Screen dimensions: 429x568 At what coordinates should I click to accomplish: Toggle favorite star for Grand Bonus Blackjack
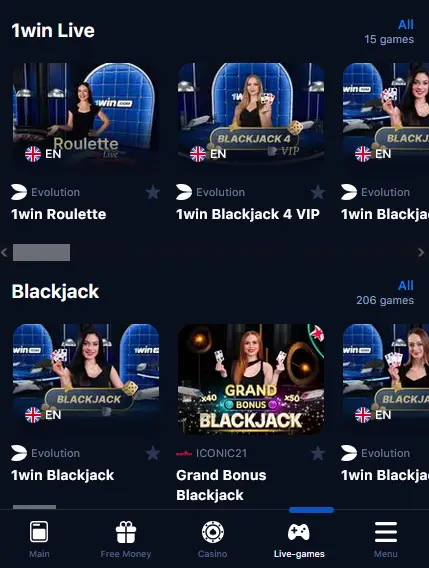tap(318, 453)
